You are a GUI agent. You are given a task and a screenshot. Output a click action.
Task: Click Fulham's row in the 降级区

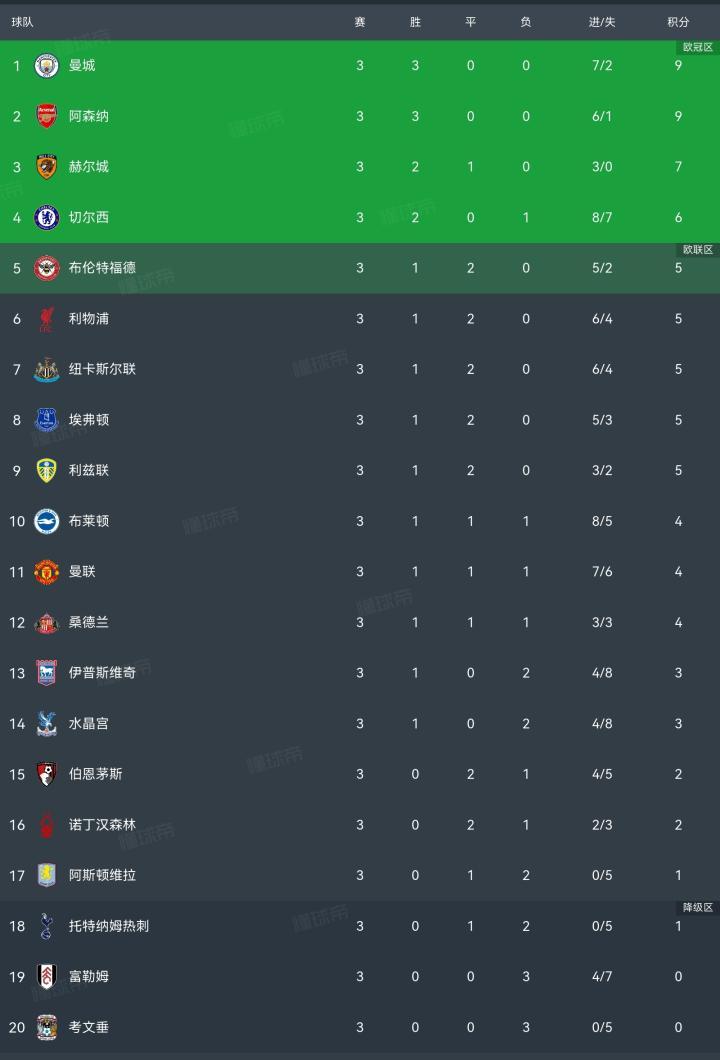tap(360, 976)
